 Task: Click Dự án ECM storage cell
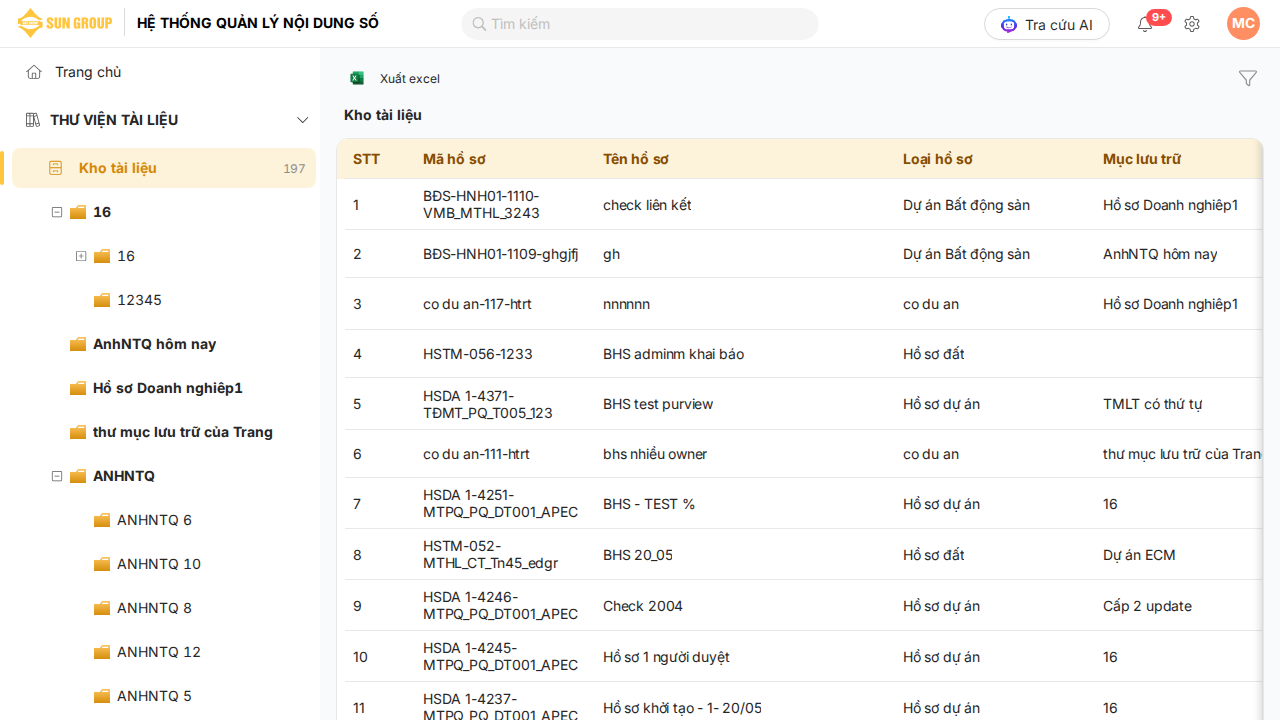tap(1139, 555)
